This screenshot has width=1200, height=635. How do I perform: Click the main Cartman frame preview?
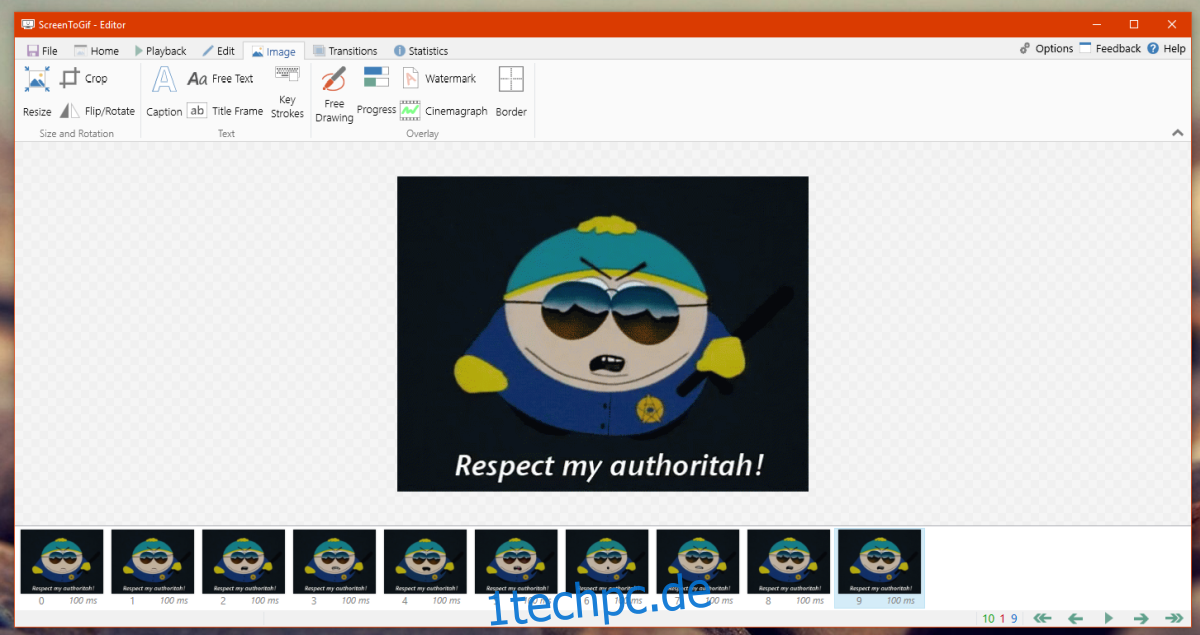[x=603, y=334]
